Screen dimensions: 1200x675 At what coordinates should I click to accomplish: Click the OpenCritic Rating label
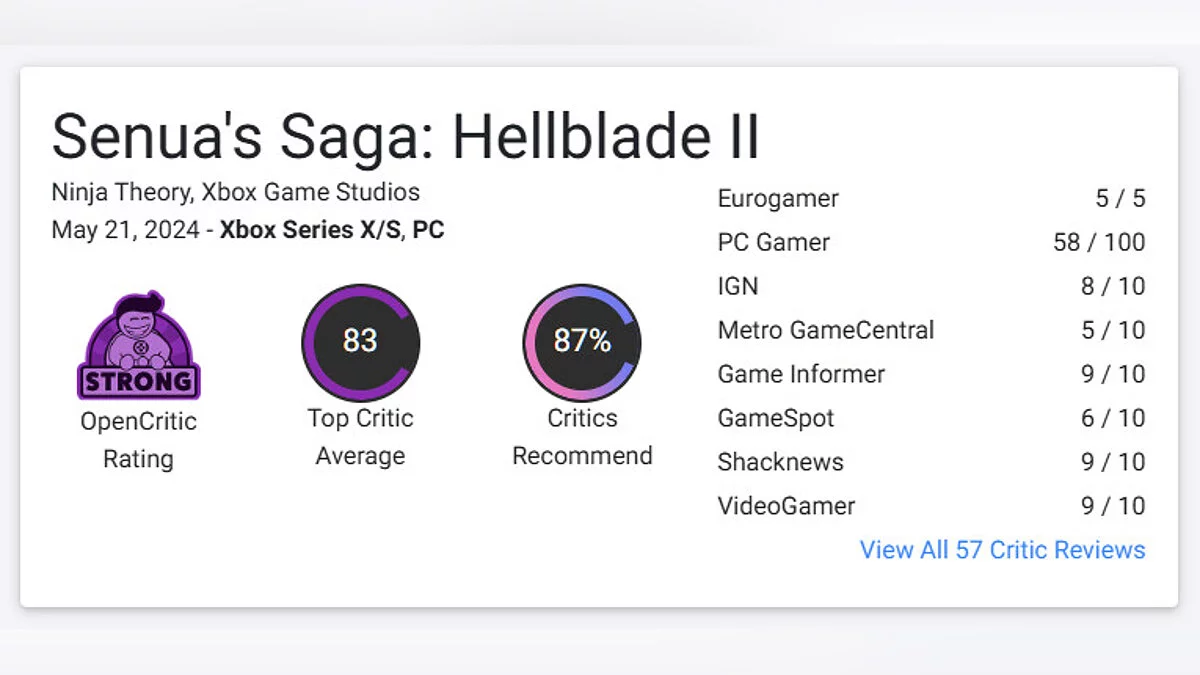tap(138, 440)
